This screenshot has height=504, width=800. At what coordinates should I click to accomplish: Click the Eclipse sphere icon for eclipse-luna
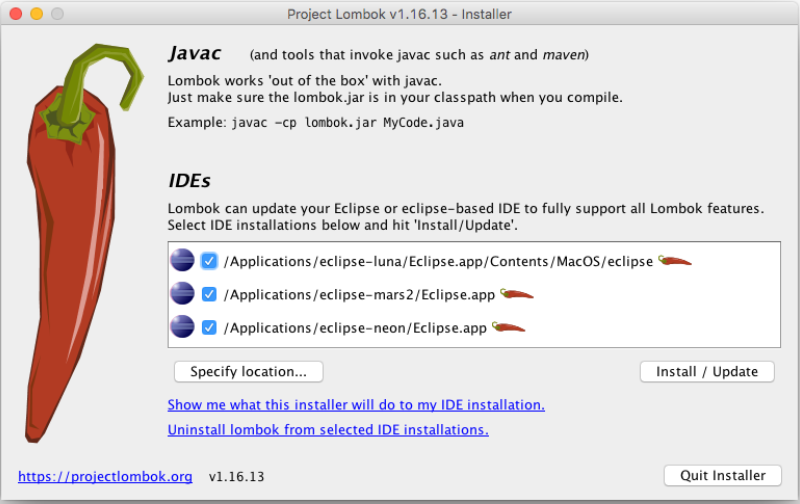pyautogui.click(x=182, y=260)
